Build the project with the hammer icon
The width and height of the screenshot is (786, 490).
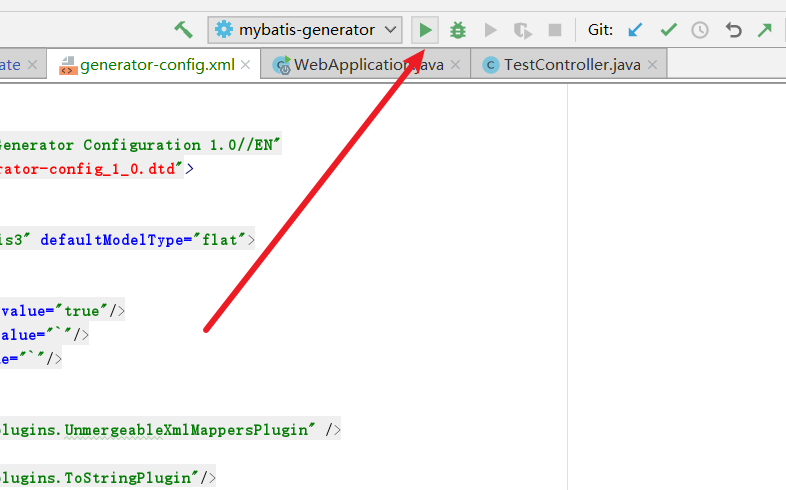pos(183,30)
